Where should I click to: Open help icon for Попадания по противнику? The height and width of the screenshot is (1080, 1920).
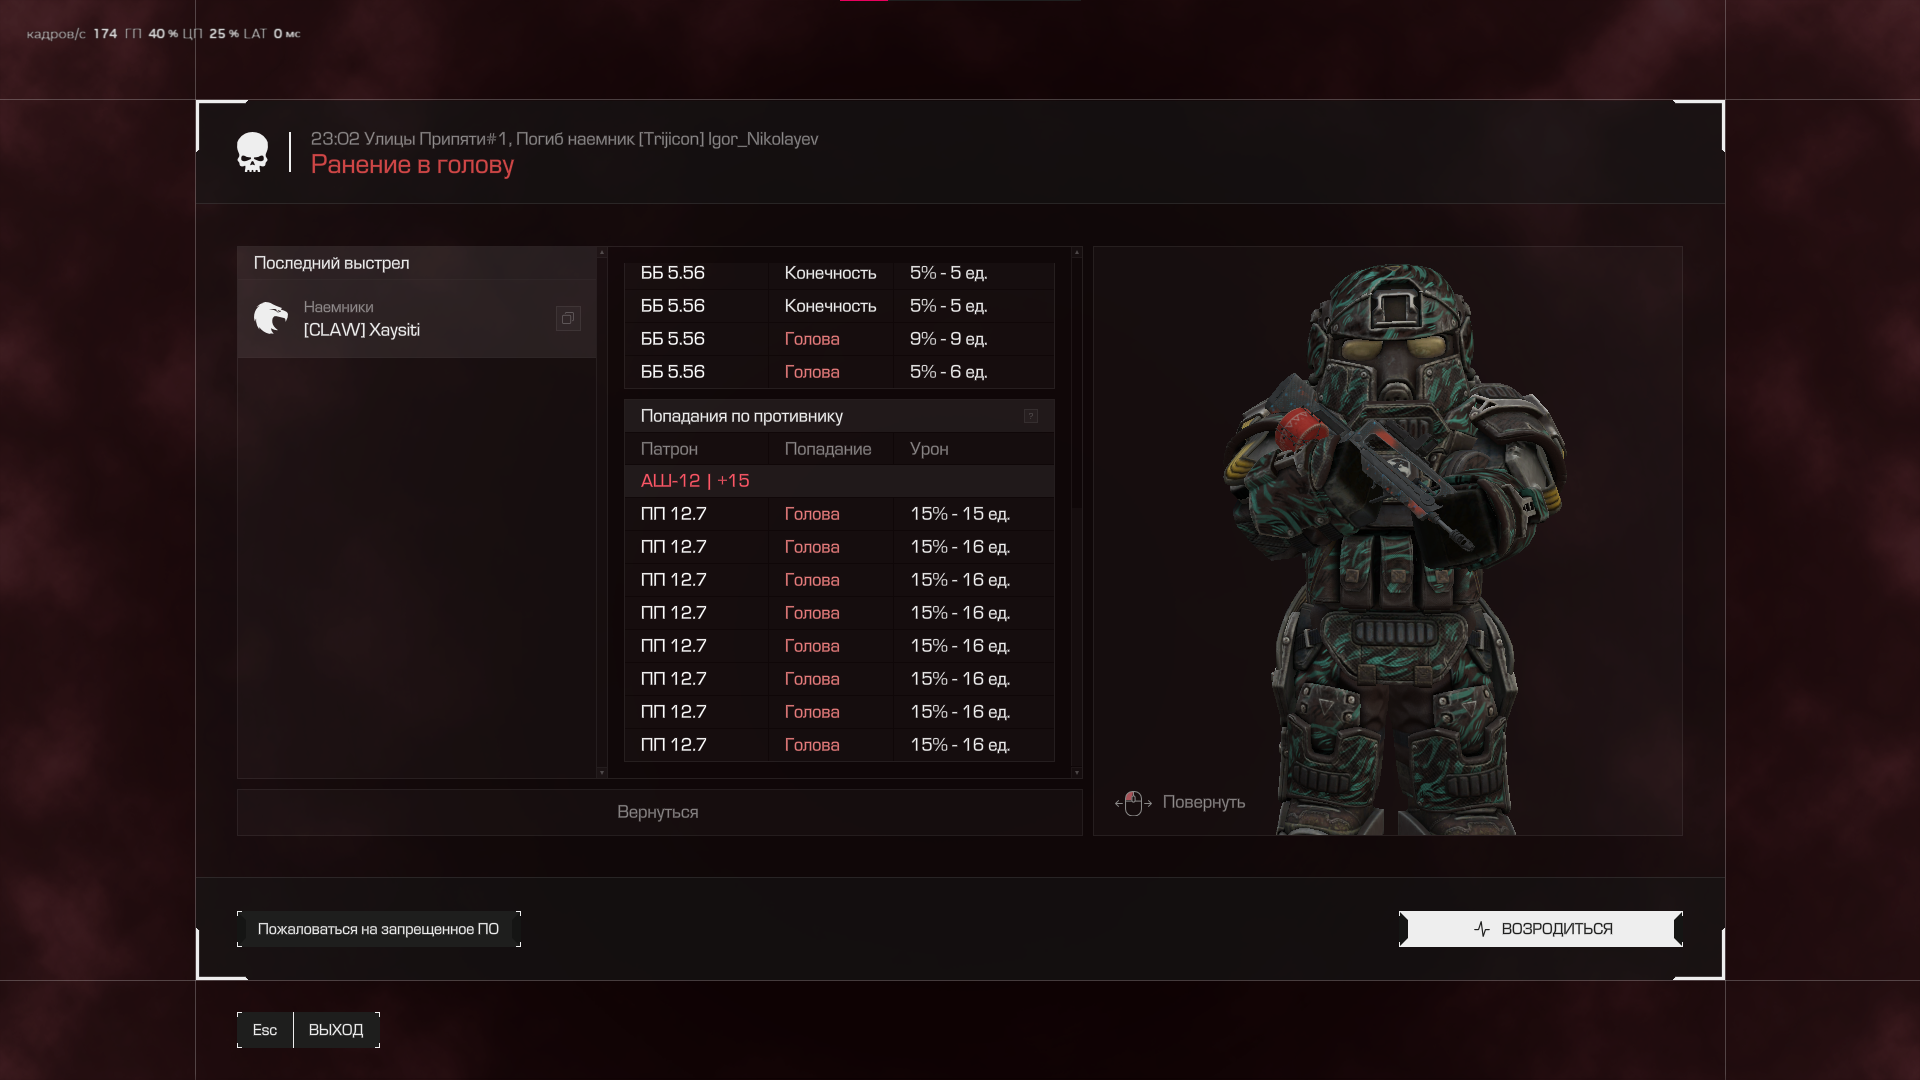click(1031, 416)
